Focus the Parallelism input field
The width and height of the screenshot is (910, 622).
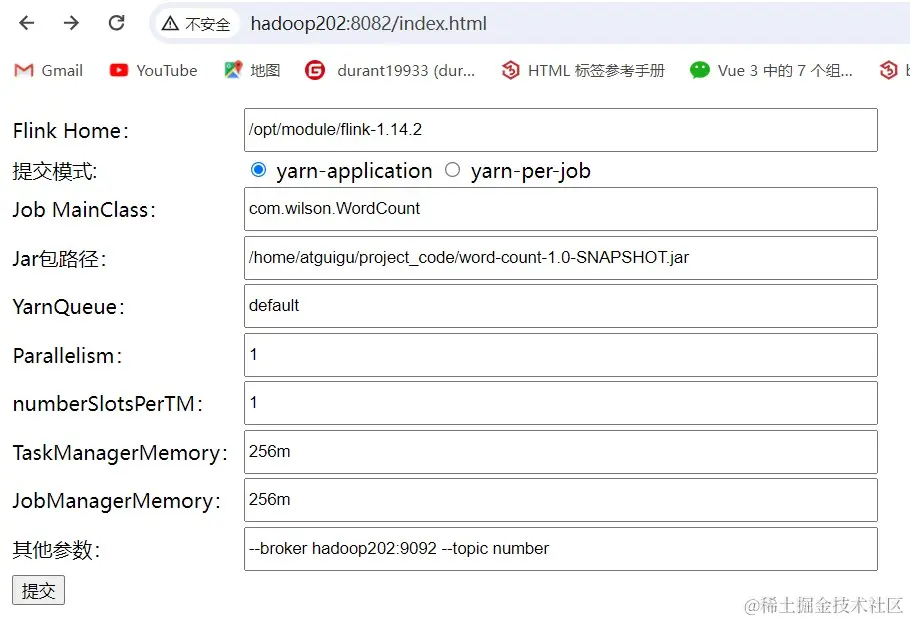coord(561,355)
